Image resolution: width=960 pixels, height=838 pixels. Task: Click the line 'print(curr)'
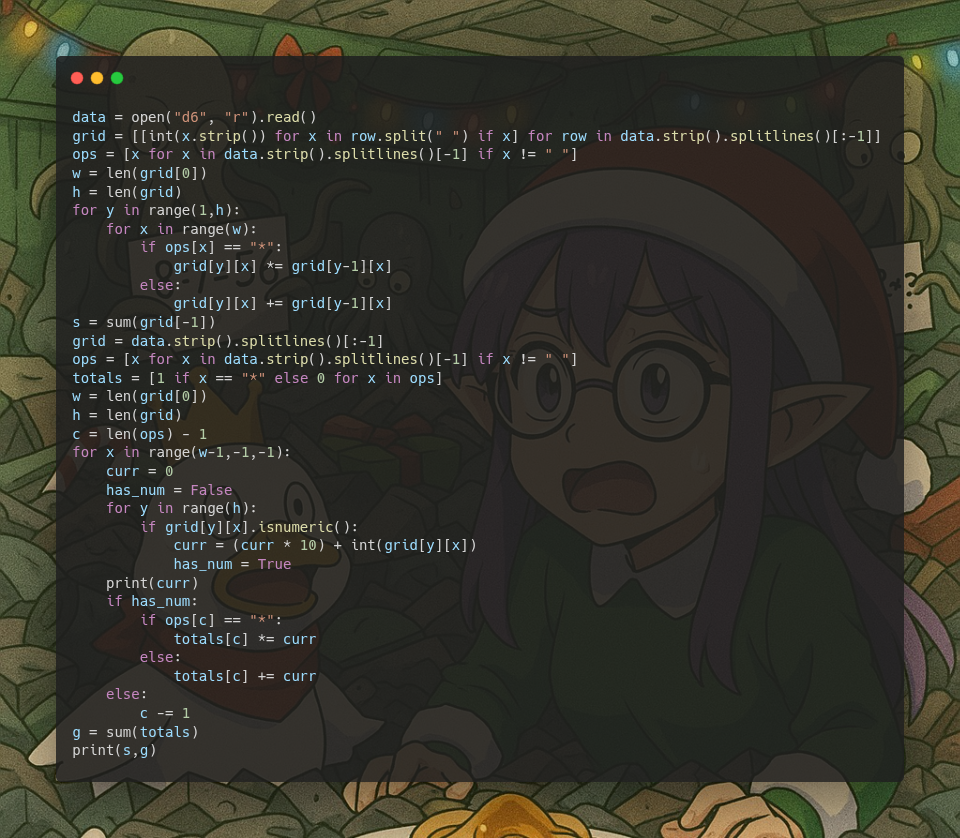tap(152, 583)
